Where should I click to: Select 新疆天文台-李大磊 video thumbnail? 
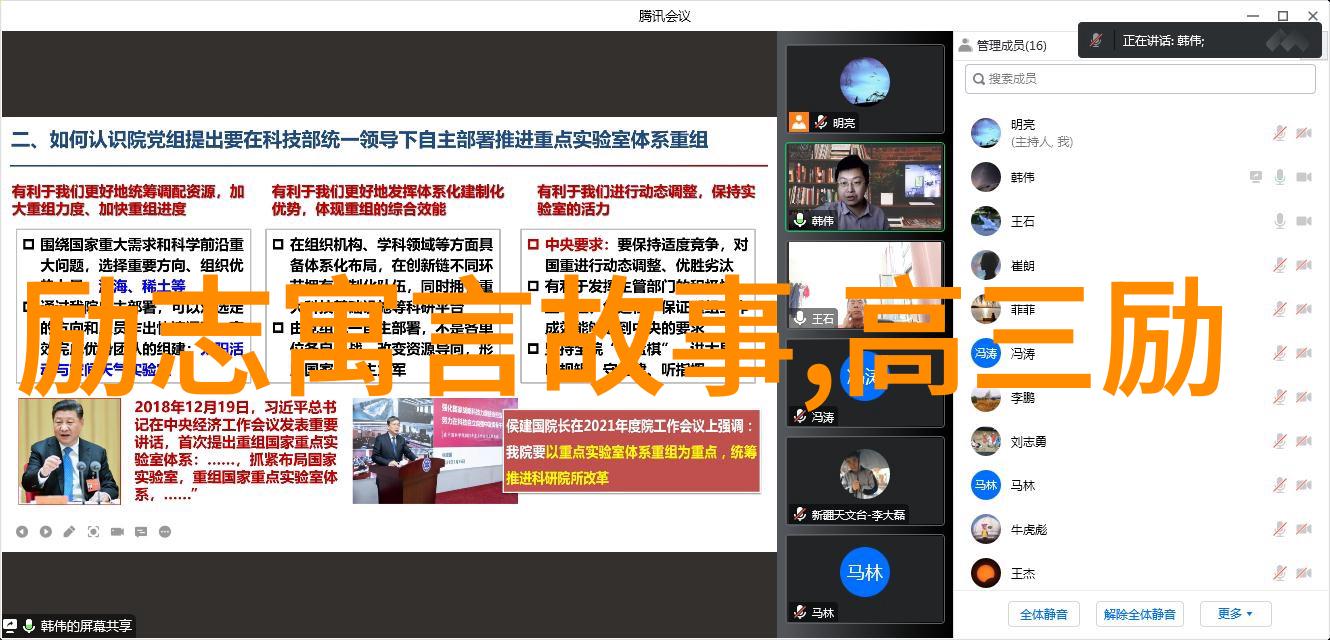coord(865,481)
